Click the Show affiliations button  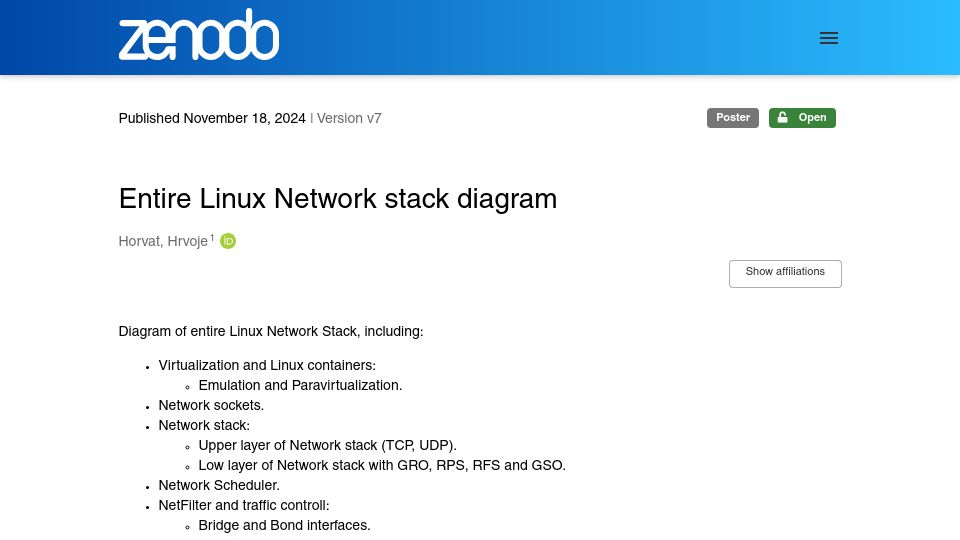tap(785, 273)
